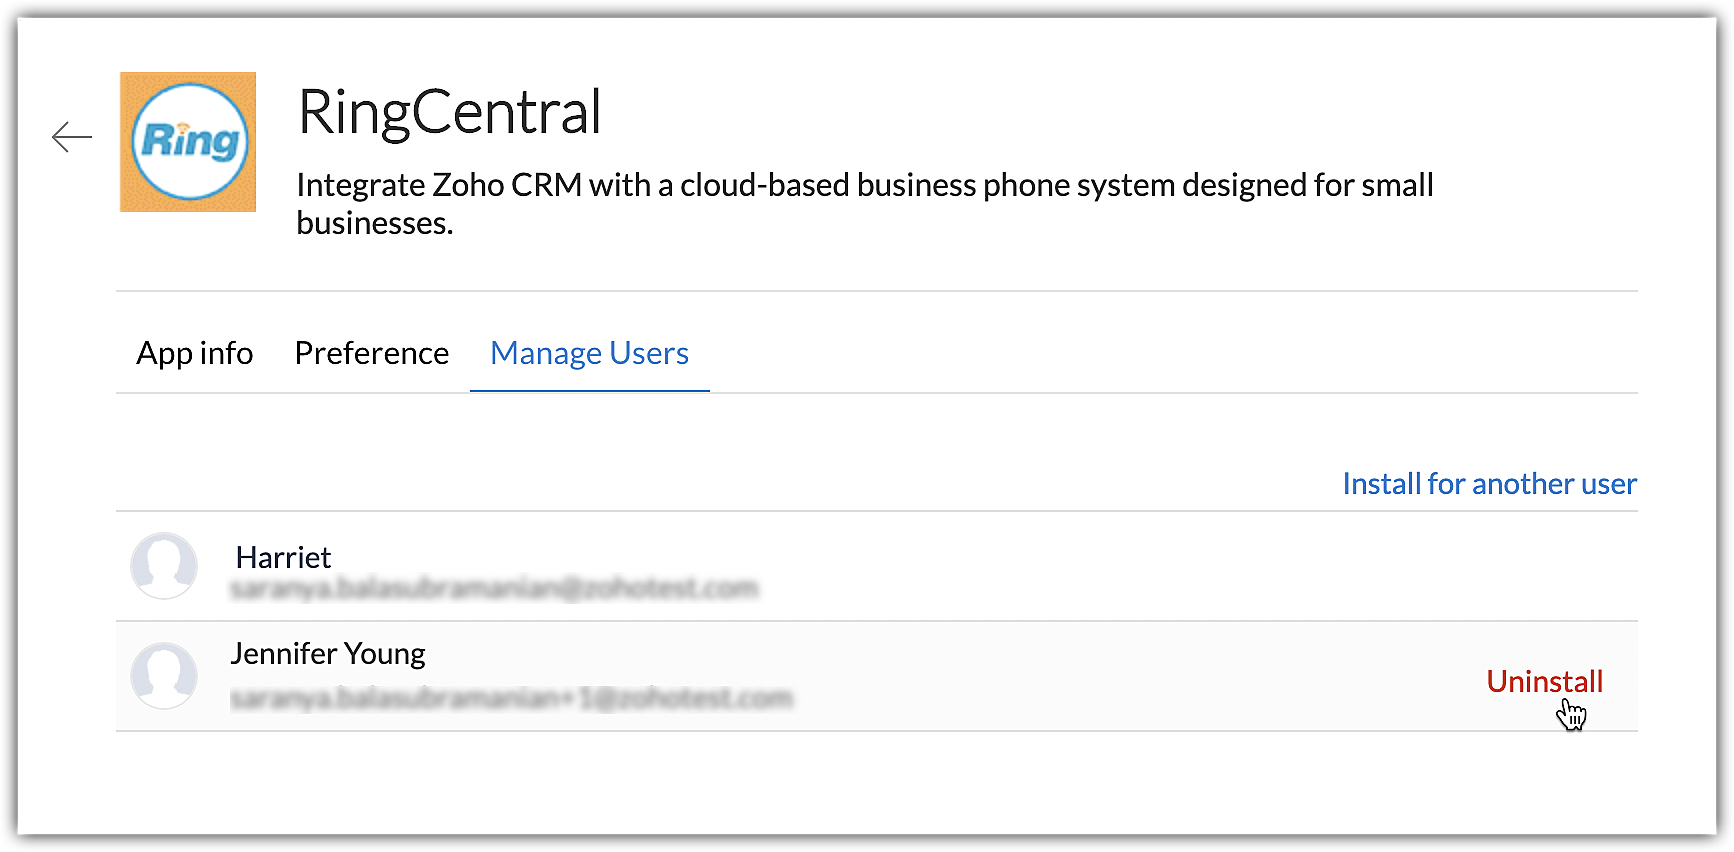
Task: Click Install for another user link
Action: pos(1489,484)
